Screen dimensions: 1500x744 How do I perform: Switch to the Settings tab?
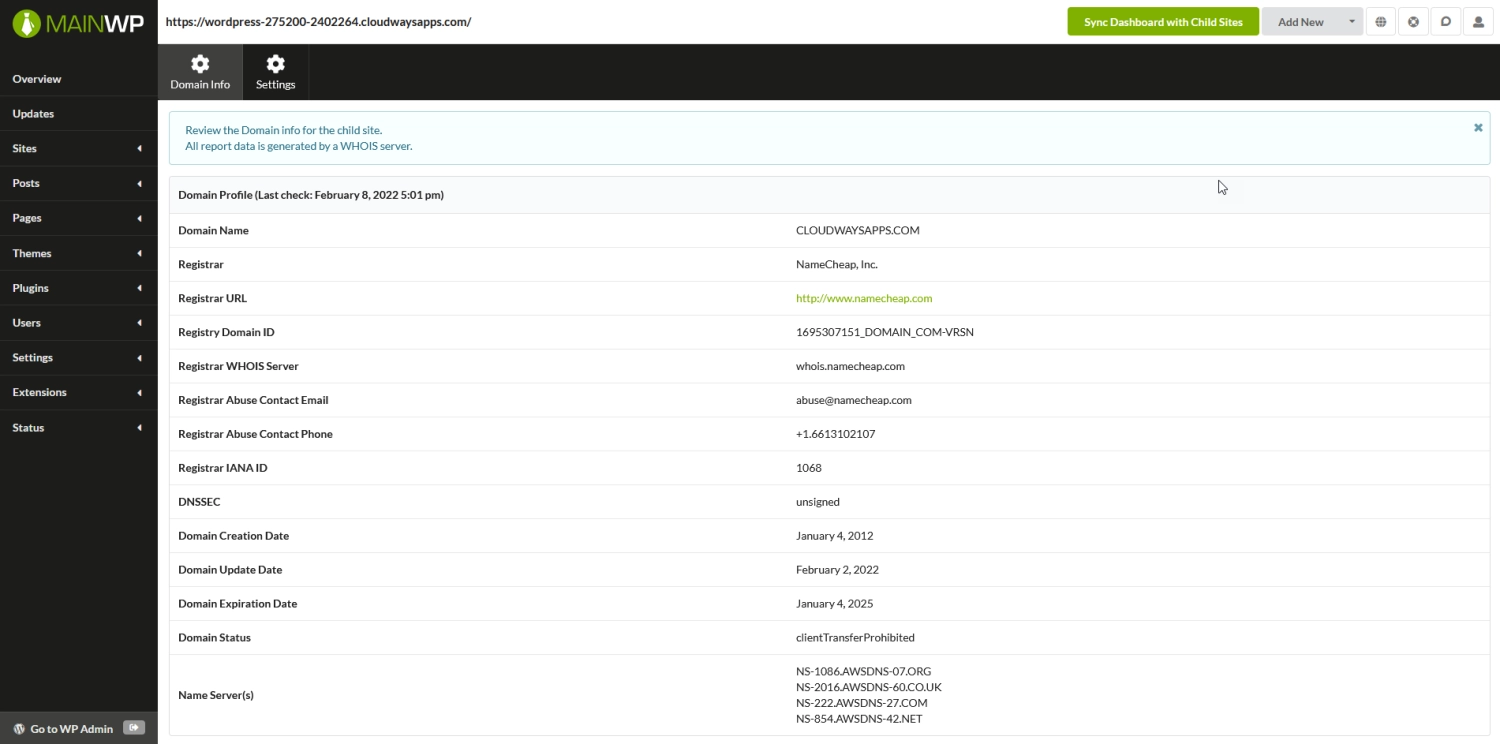[x=274, y=71]
